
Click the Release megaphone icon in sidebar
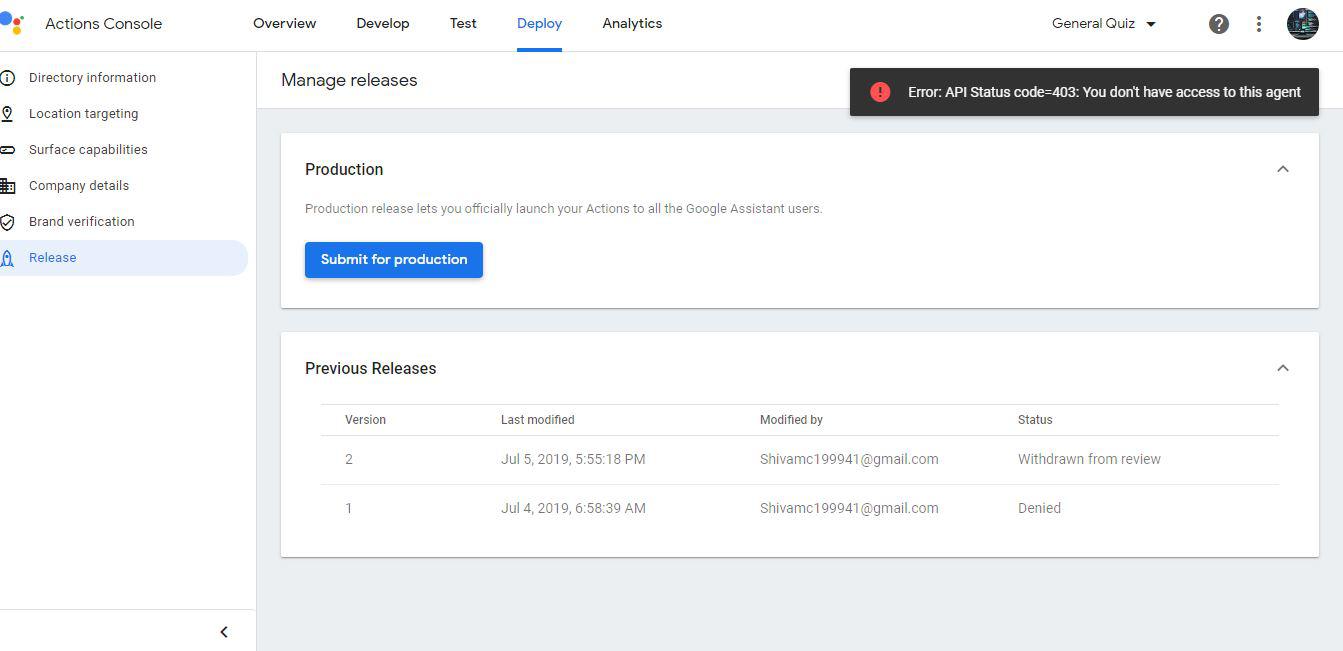(11, 257)
